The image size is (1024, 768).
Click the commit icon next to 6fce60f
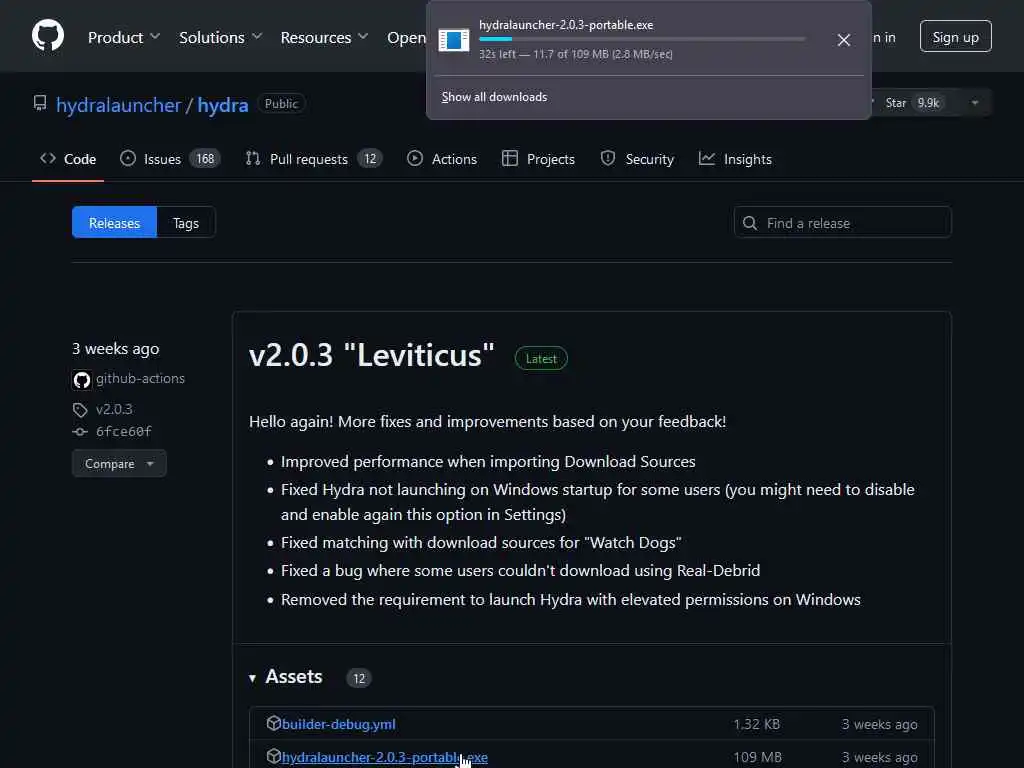80,432
